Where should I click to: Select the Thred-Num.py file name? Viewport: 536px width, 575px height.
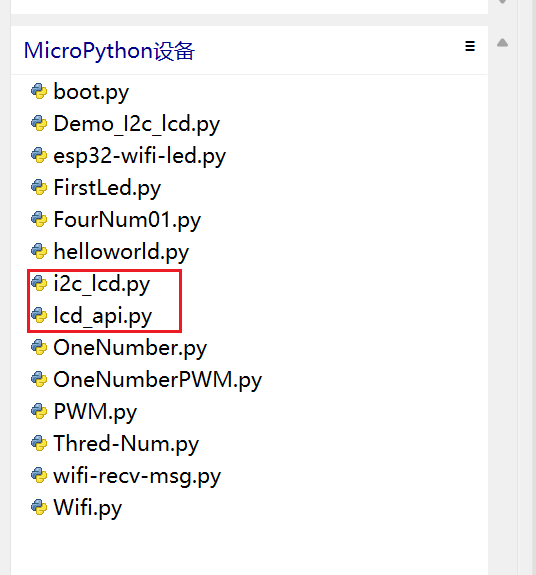126,444
